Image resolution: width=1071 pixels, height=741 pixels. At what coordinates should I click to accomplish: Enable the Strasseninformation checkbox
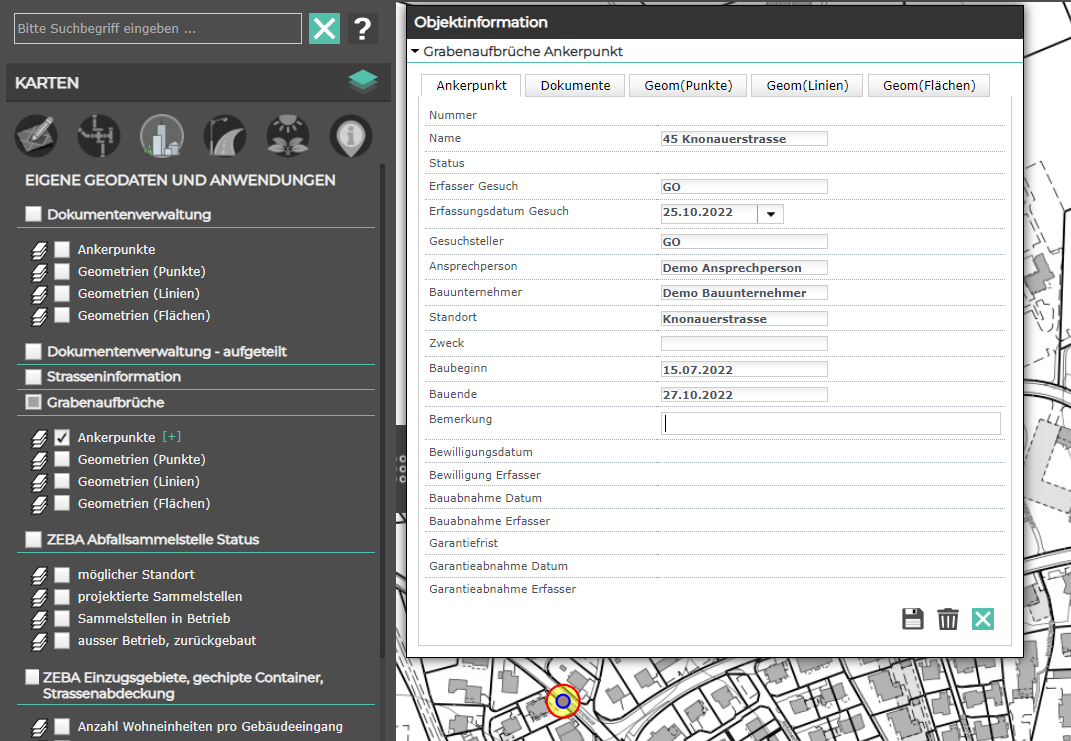click(x=34, y=377)
